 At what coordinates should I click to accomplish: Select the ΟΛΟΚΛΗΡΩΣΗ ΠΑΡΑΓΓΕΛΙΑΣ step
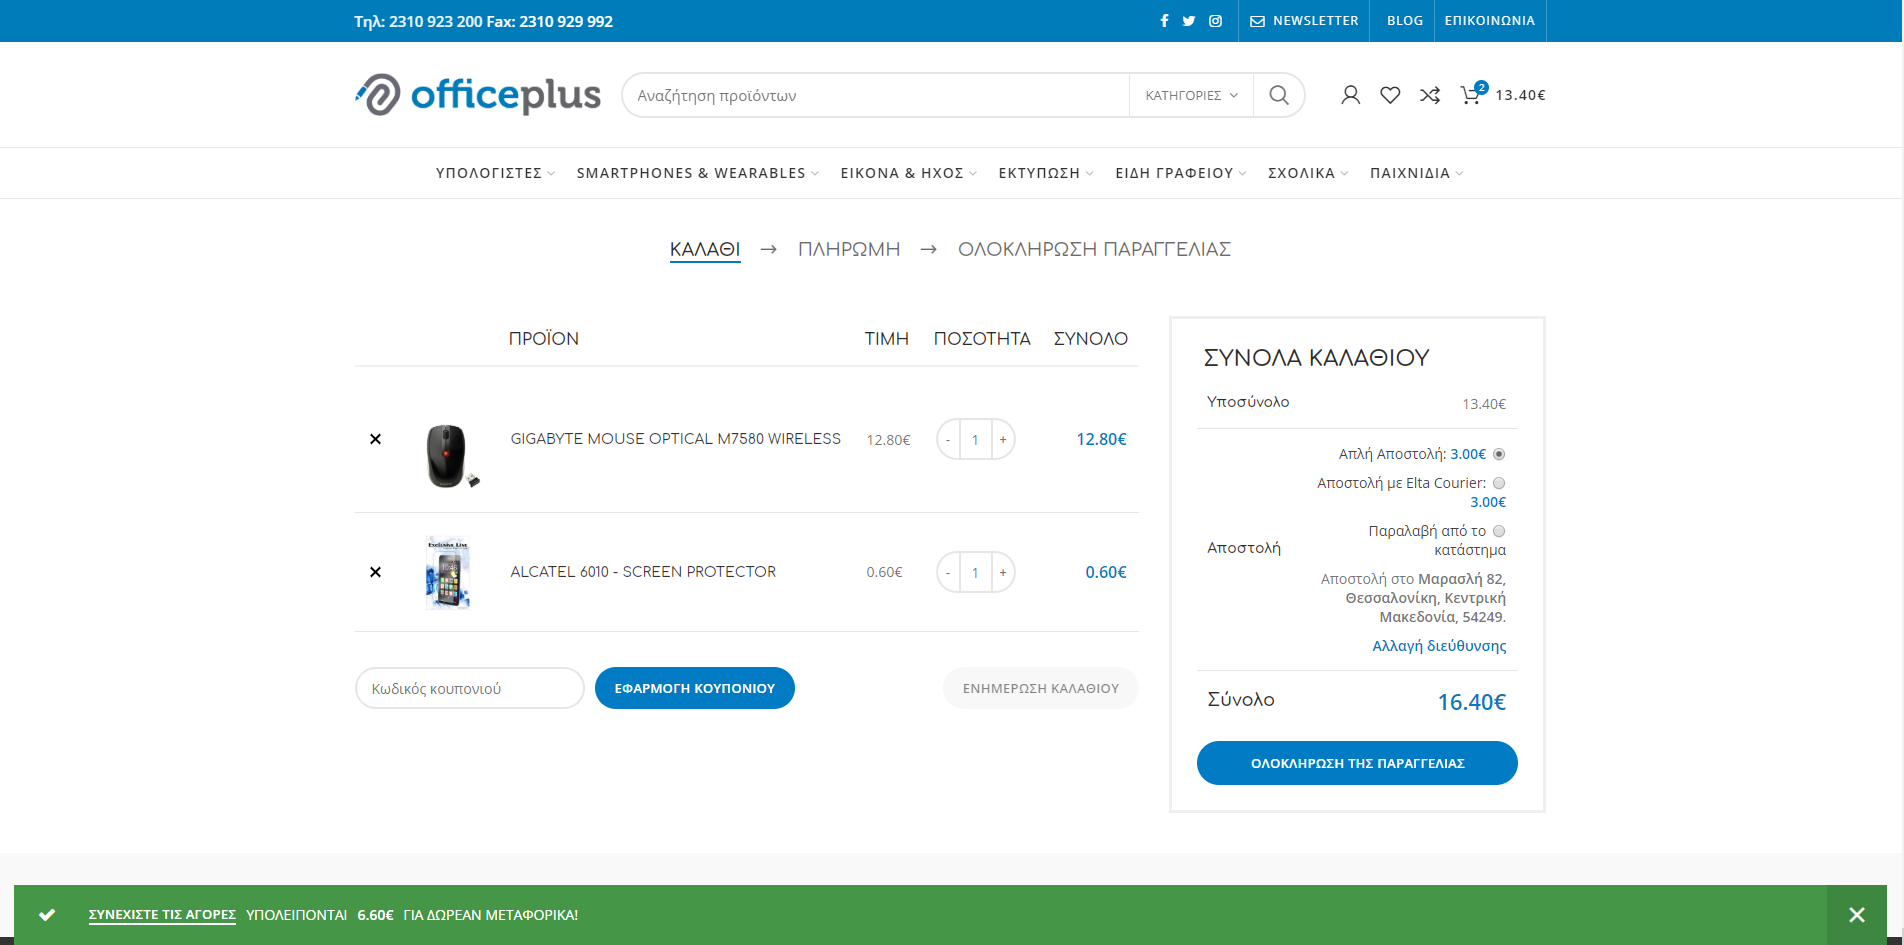pyautogui.click(x=1094, y=249)
